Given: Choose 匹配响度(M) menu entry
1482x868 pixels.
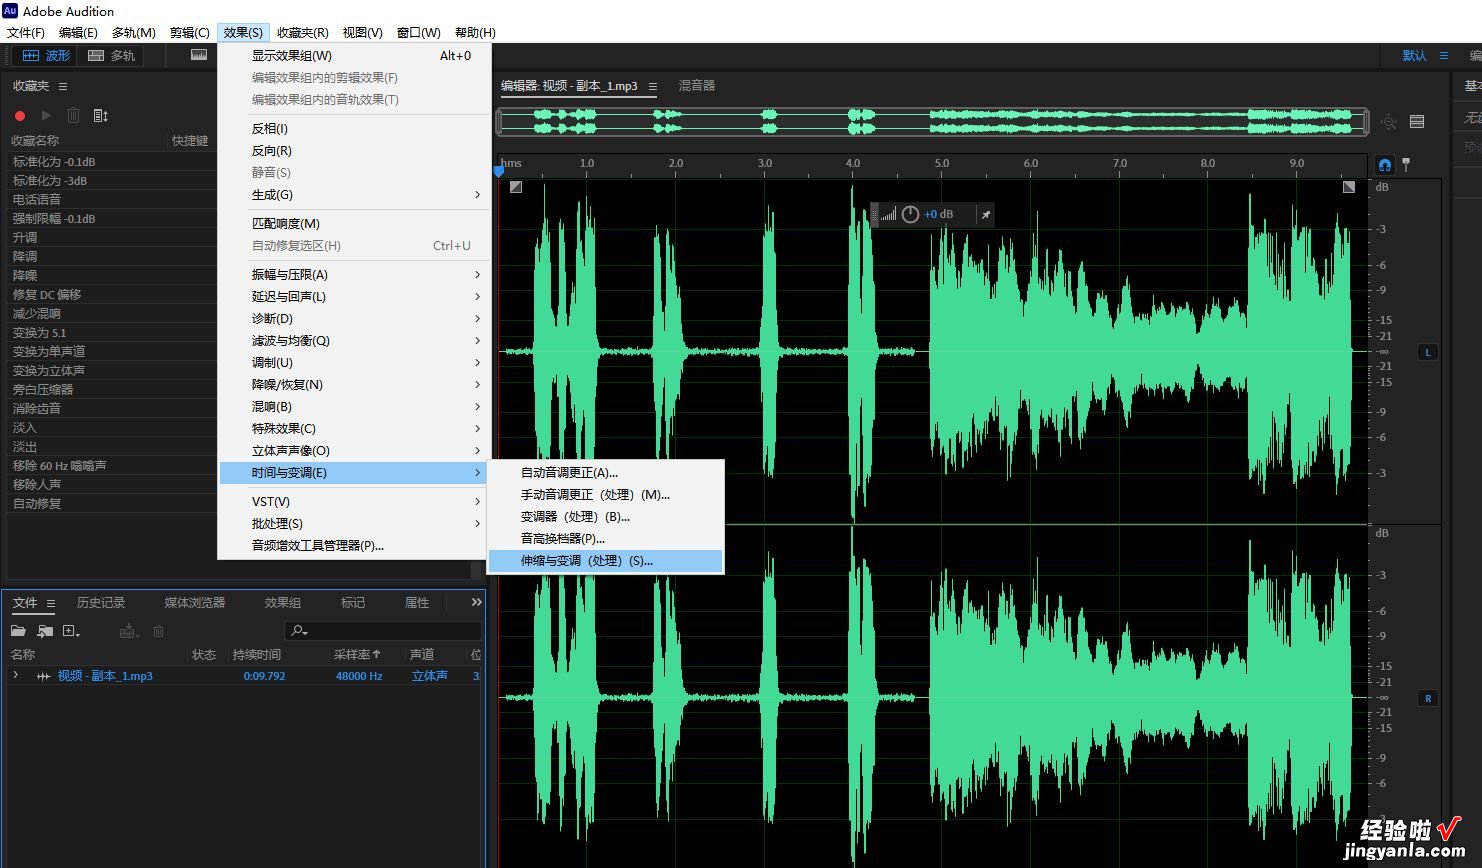Looking at the screenshot, I should click(x=354, y=223).
